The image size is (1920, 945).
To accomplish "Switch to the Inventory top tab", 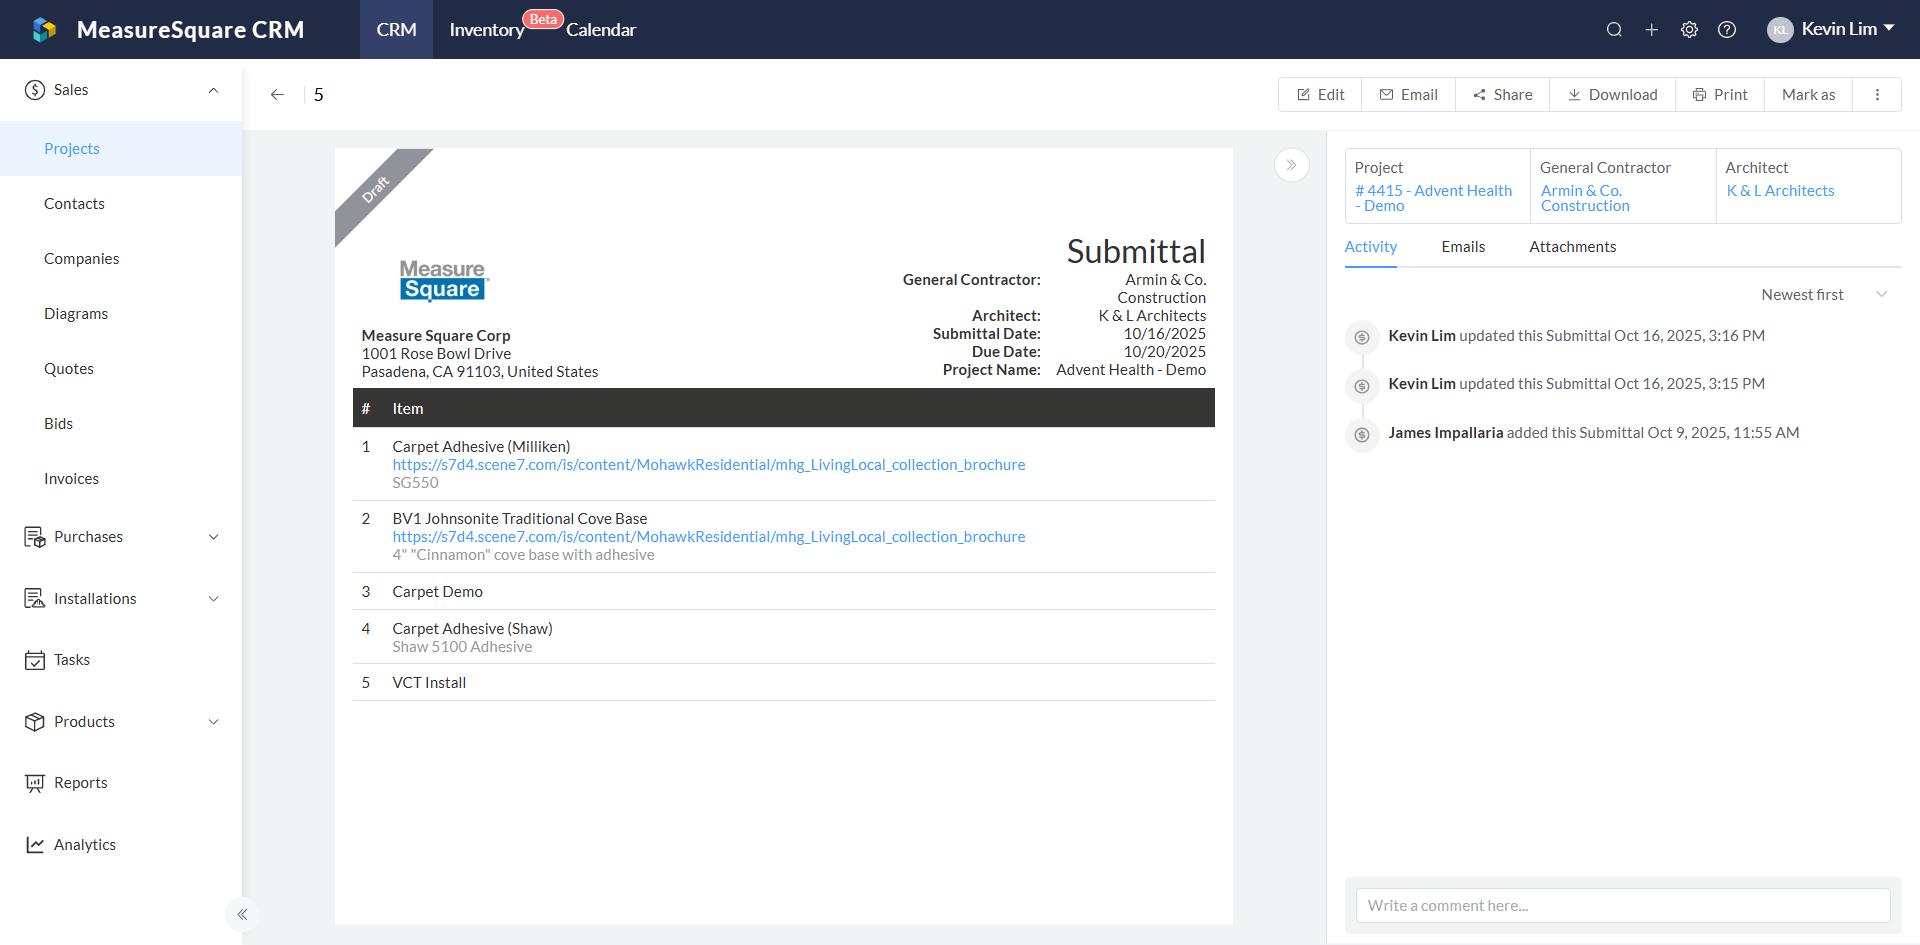I will tap(487, 30).
